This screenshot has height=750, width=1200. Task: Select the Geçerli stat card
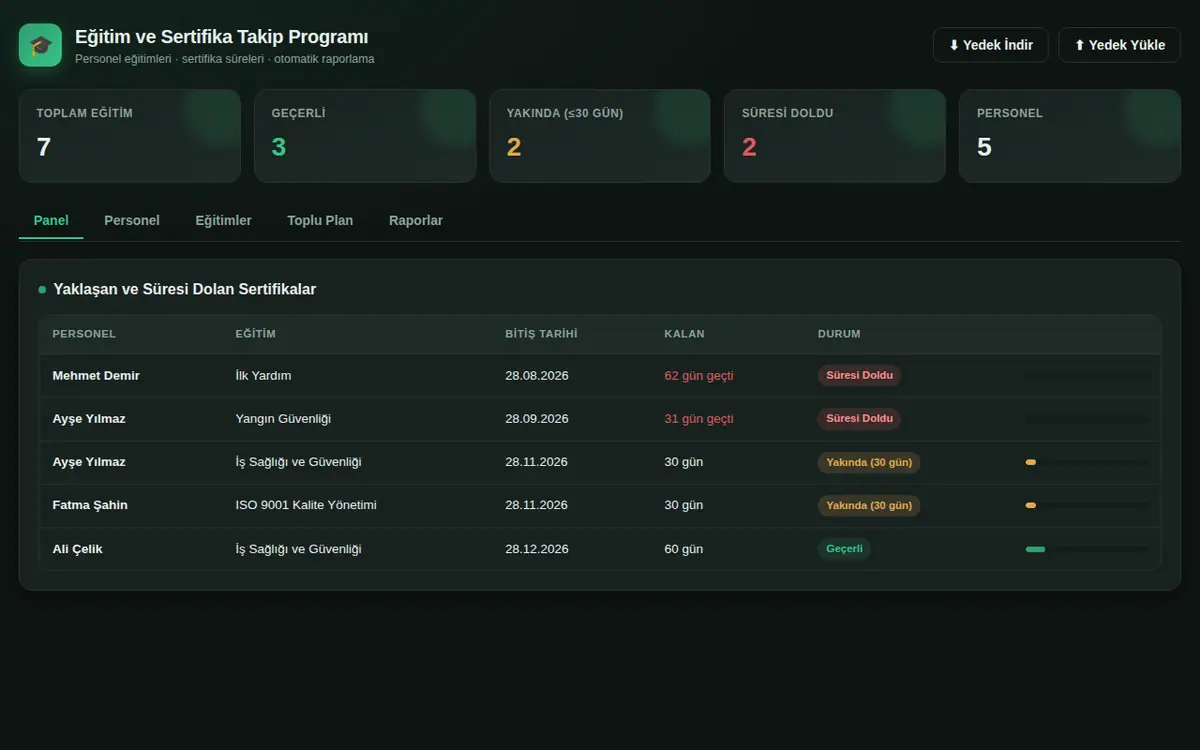(x=365, y=136)
